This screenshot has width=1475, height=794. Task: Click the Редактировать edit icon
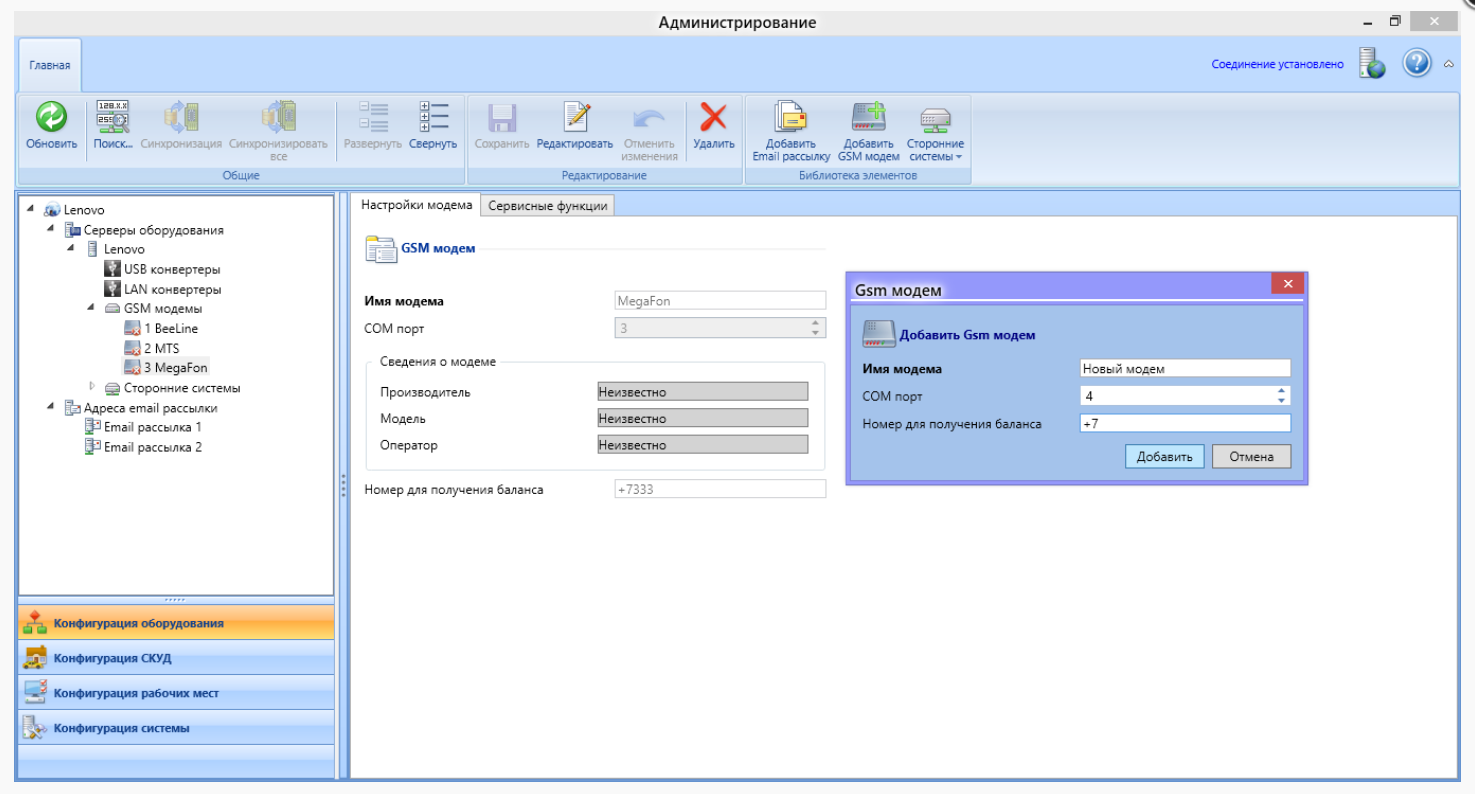coord(574,119)
